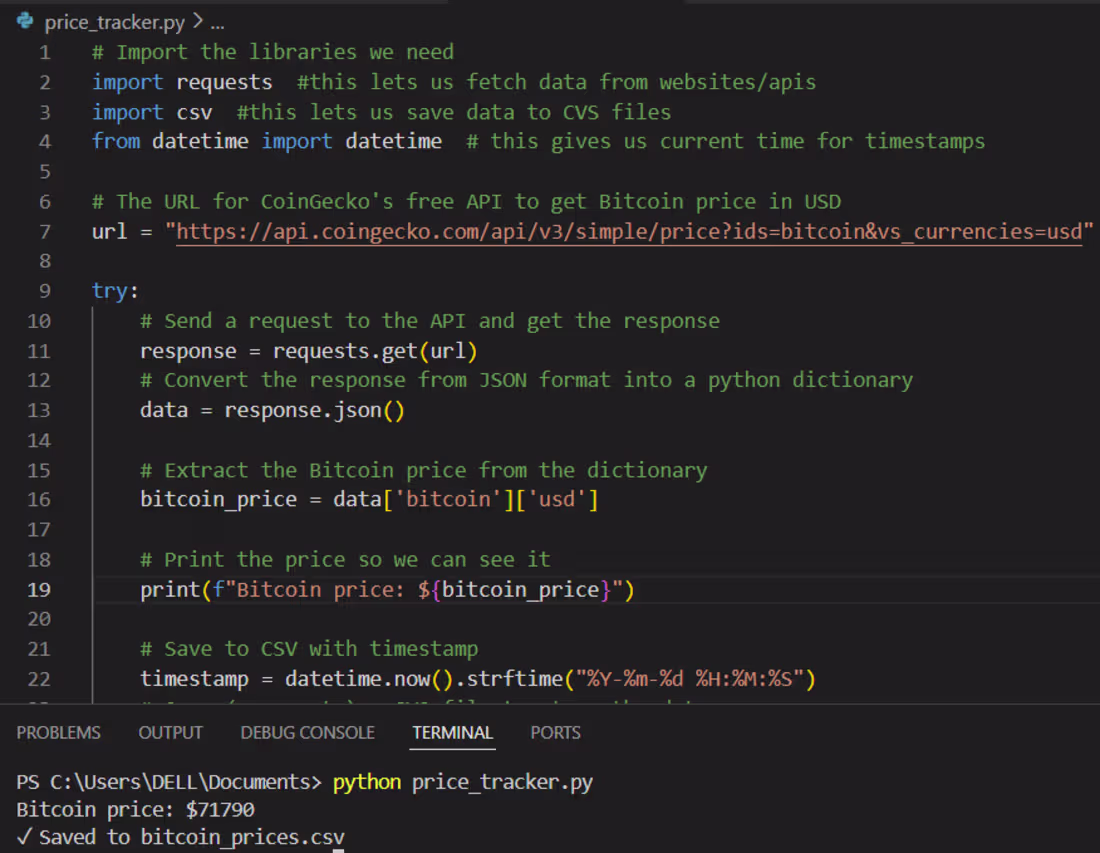Click the comment '# this gives us current time for timestamps'
Image resolution: width=1100 pixels, height=853 pixels.
pos(725,142)
